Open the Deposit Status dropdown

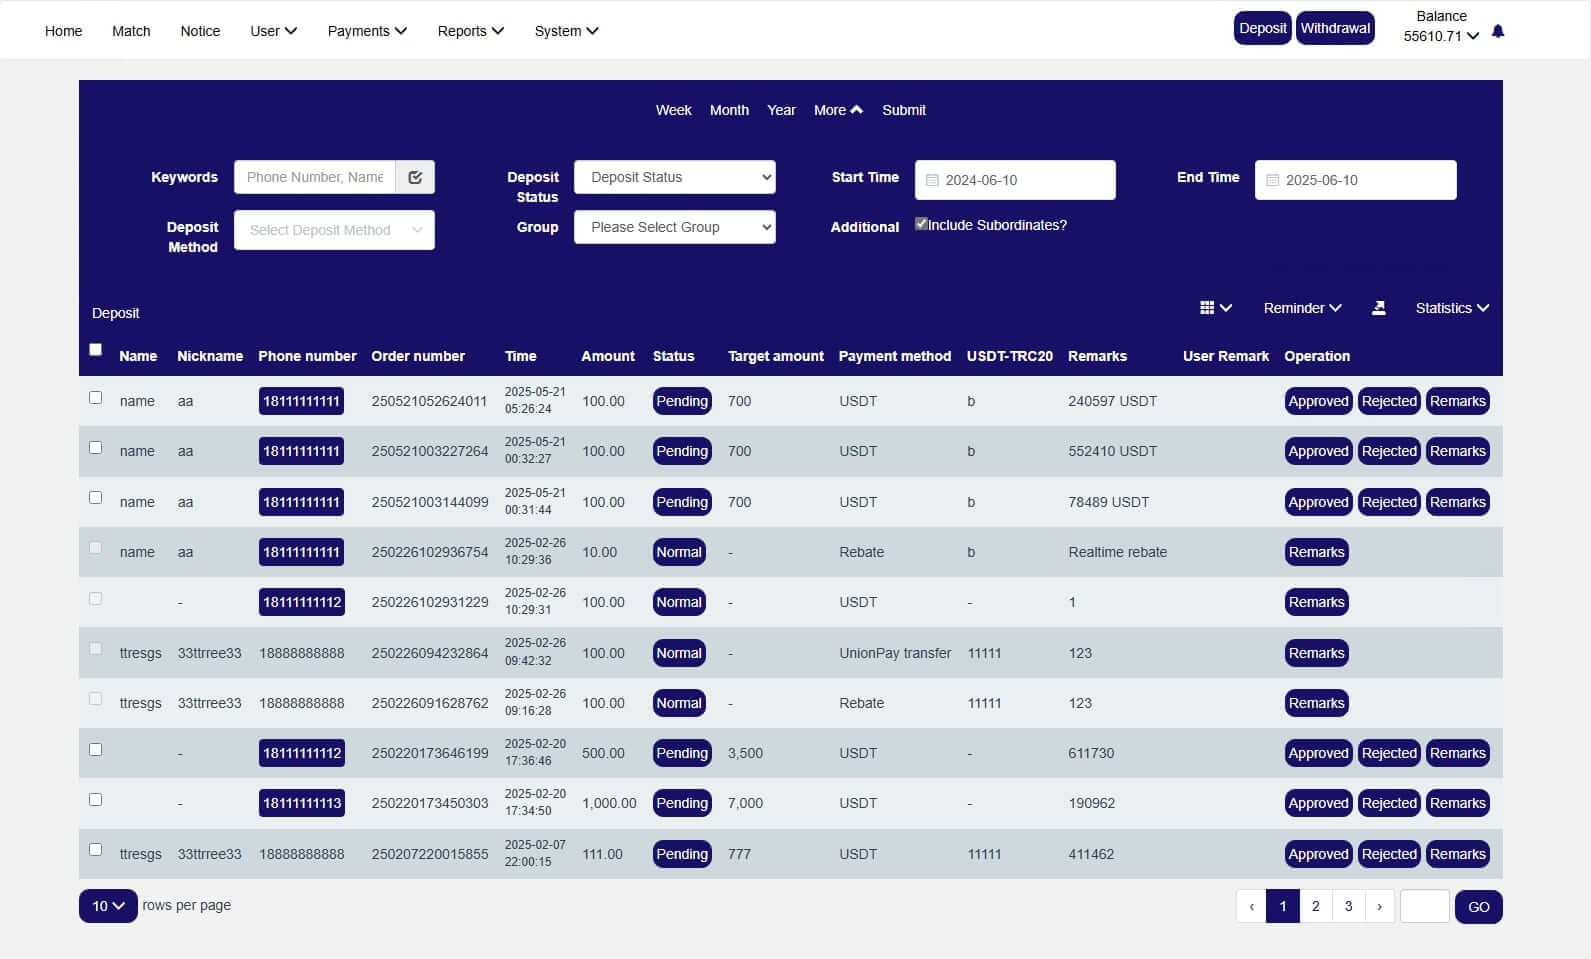674,177
